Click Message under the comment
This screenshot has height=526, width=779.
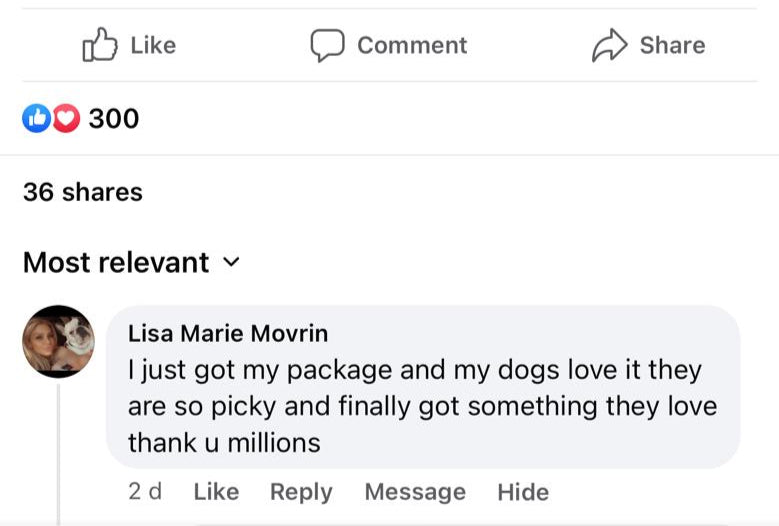(x=415, y=492)
